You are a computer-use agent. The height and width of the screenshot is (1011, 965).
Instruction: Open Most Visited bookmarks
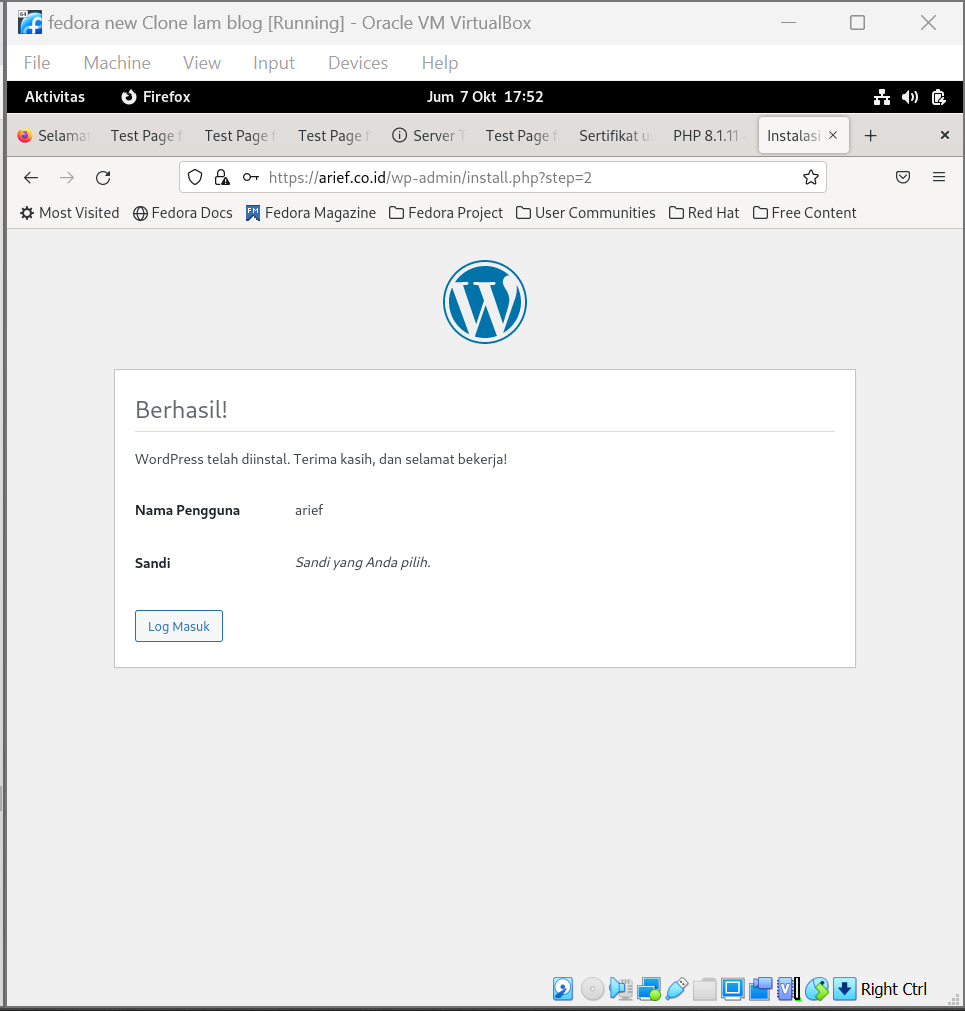[x=70, y=213]
